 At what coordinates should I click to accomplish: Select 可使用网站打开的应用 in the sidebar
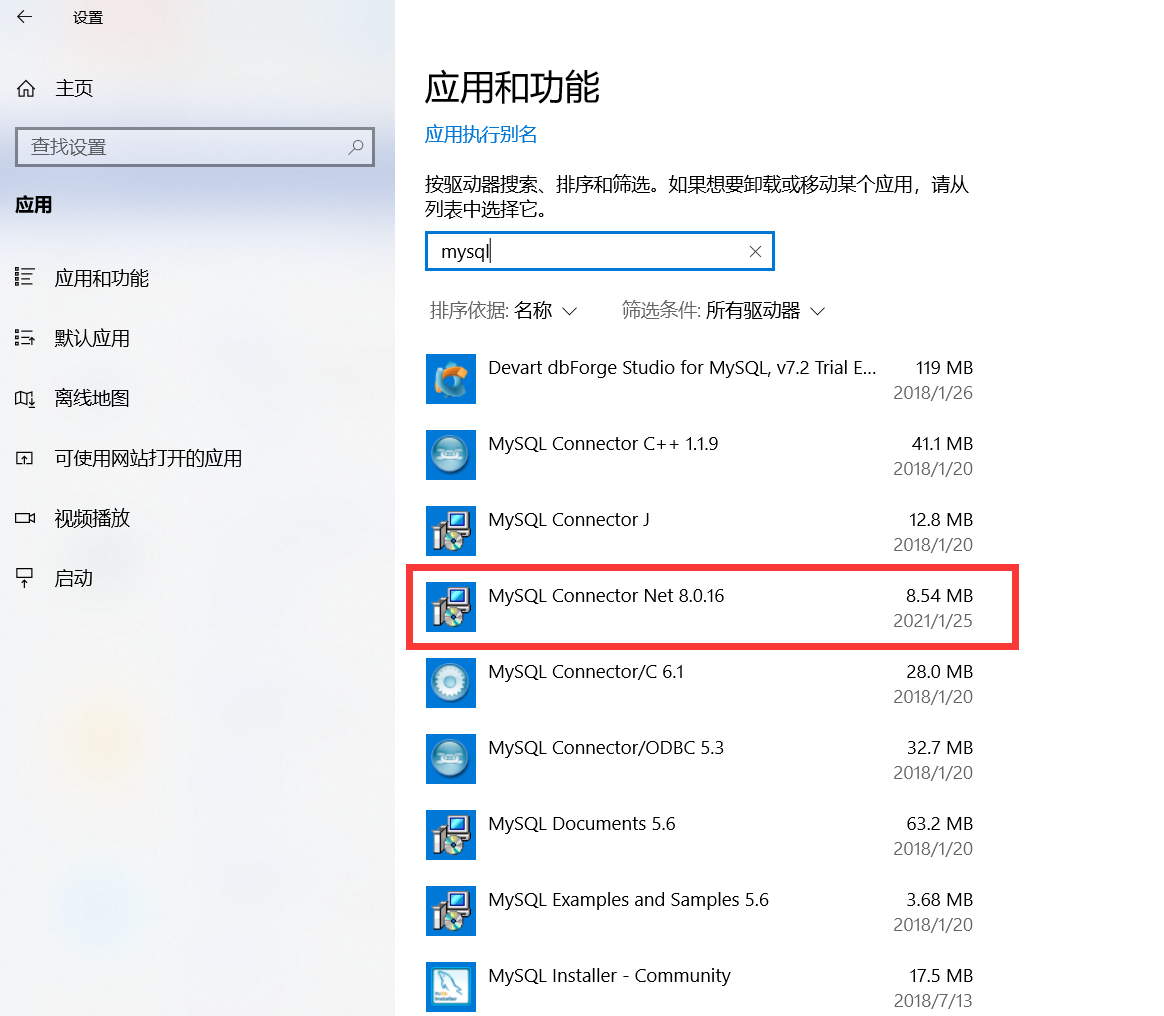[x=148, y=459]
